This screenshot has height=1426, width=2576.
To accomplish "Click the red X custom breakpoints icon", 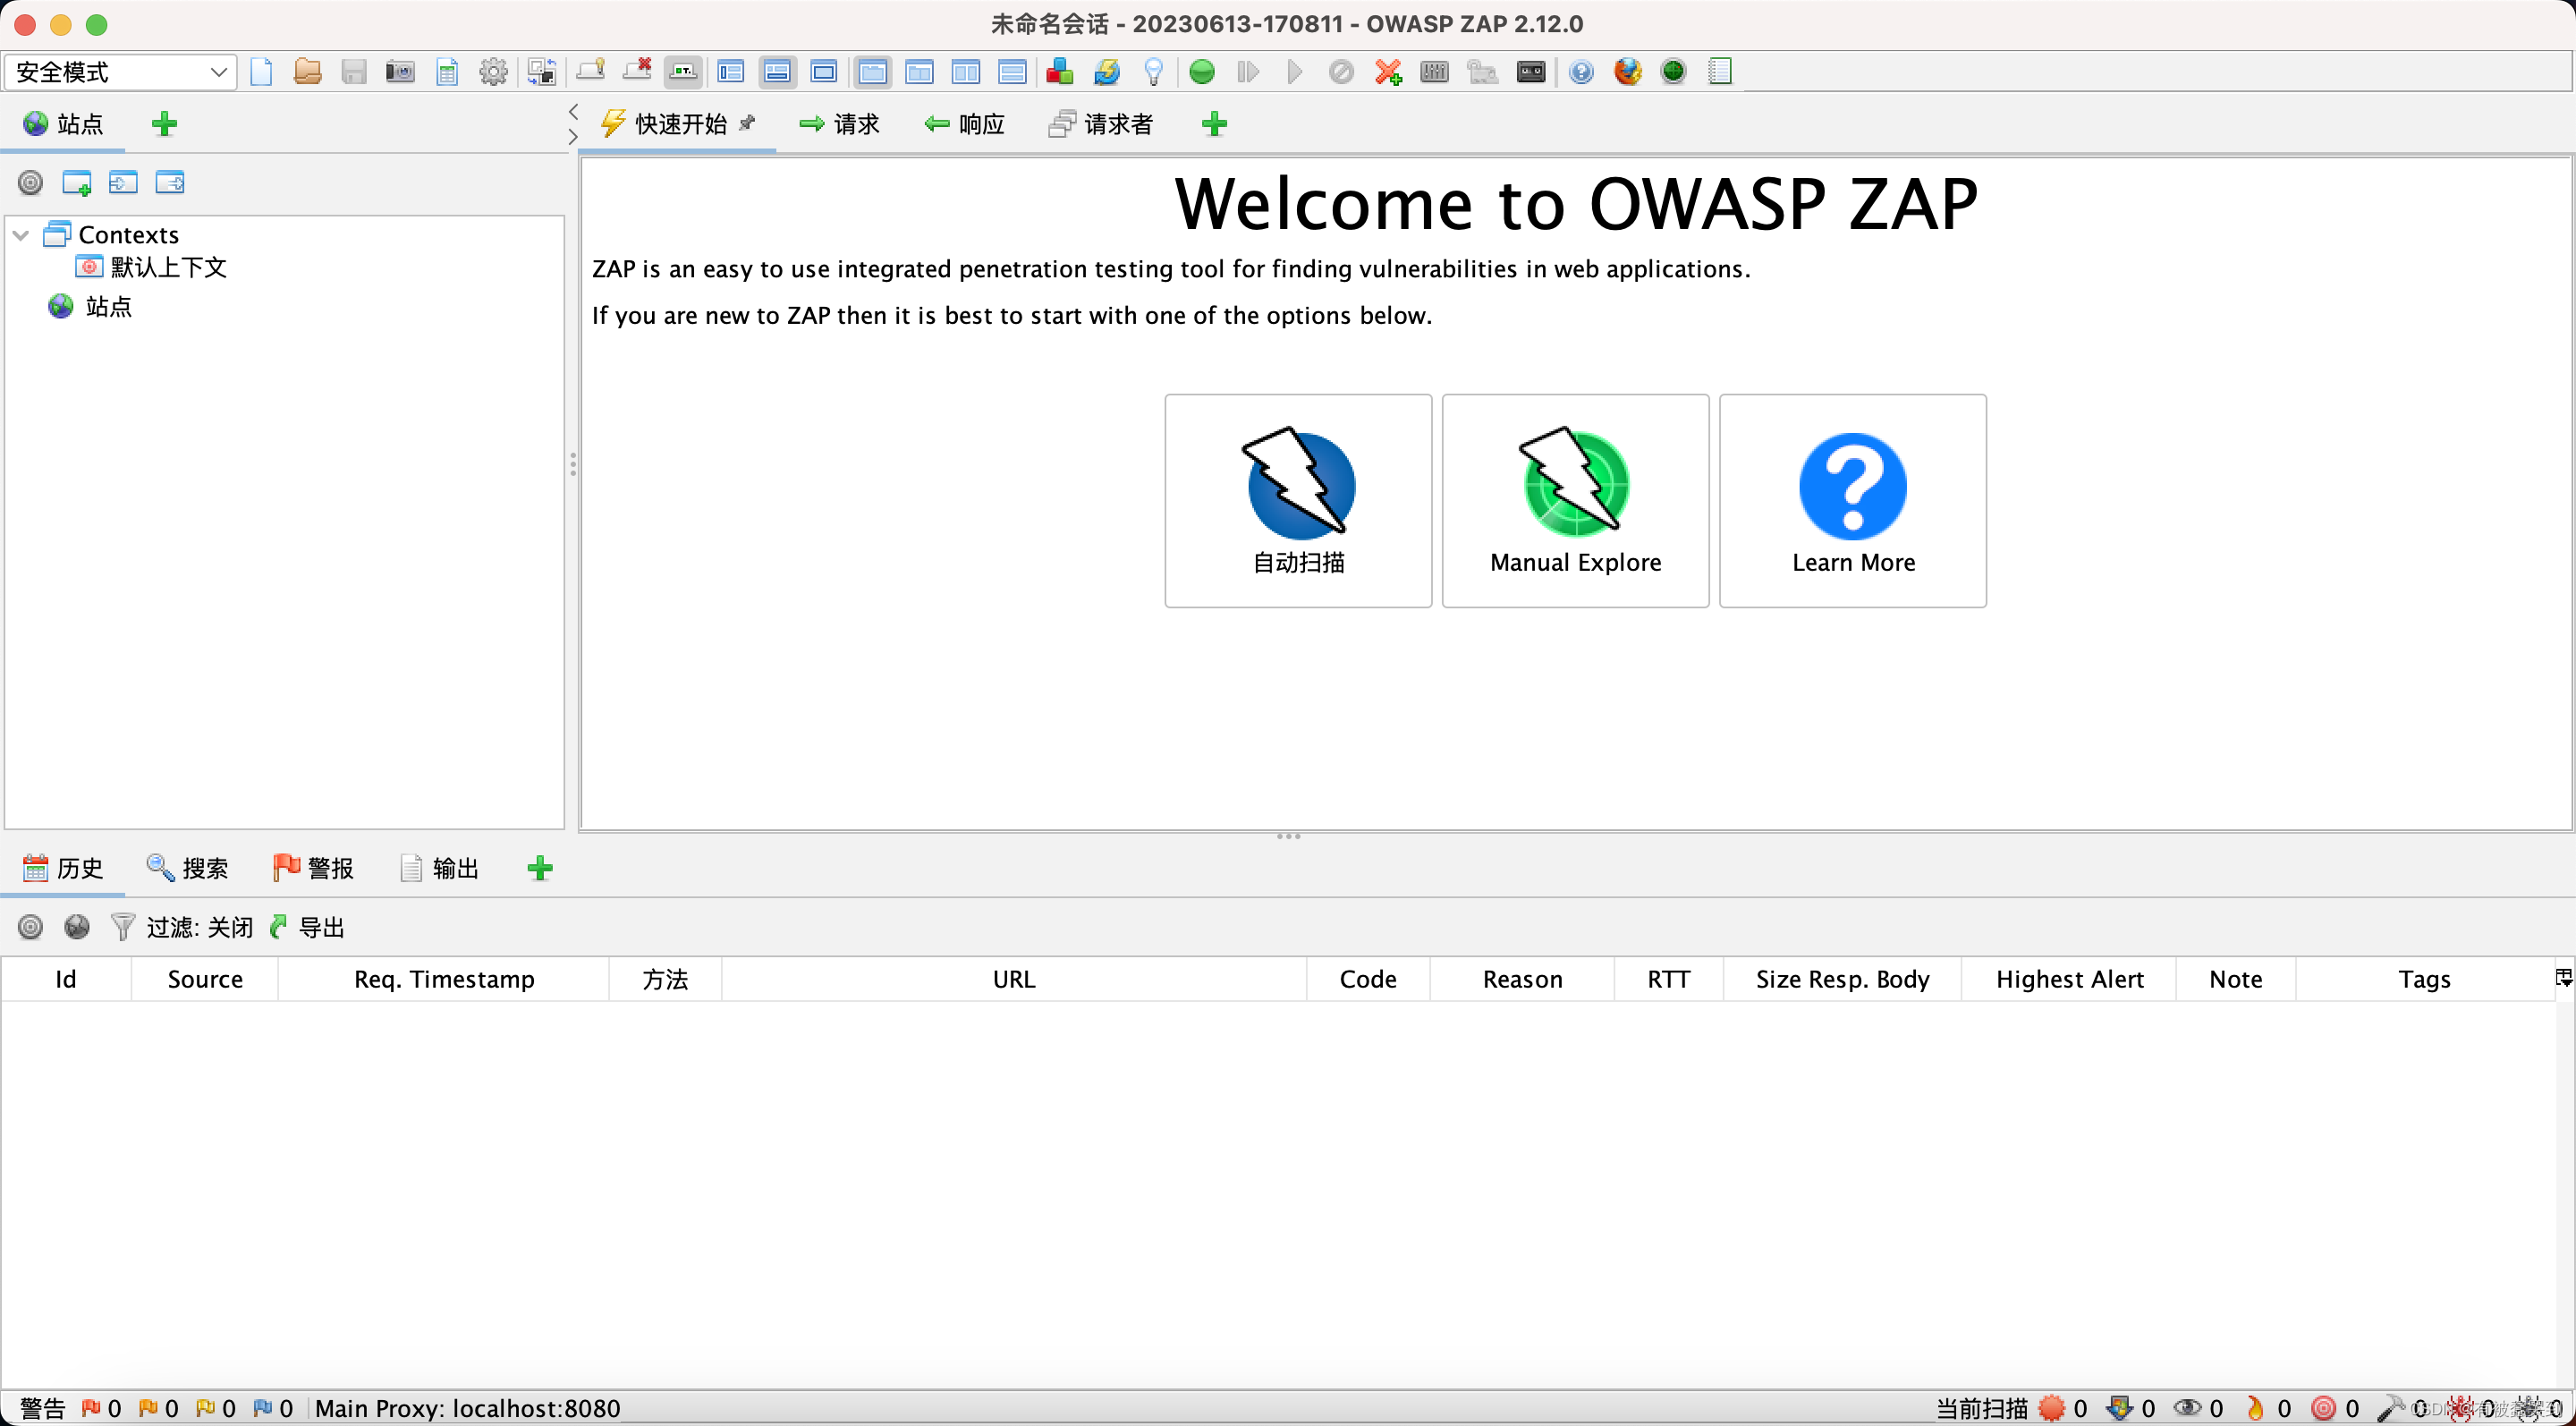I will coord(1388,72).
